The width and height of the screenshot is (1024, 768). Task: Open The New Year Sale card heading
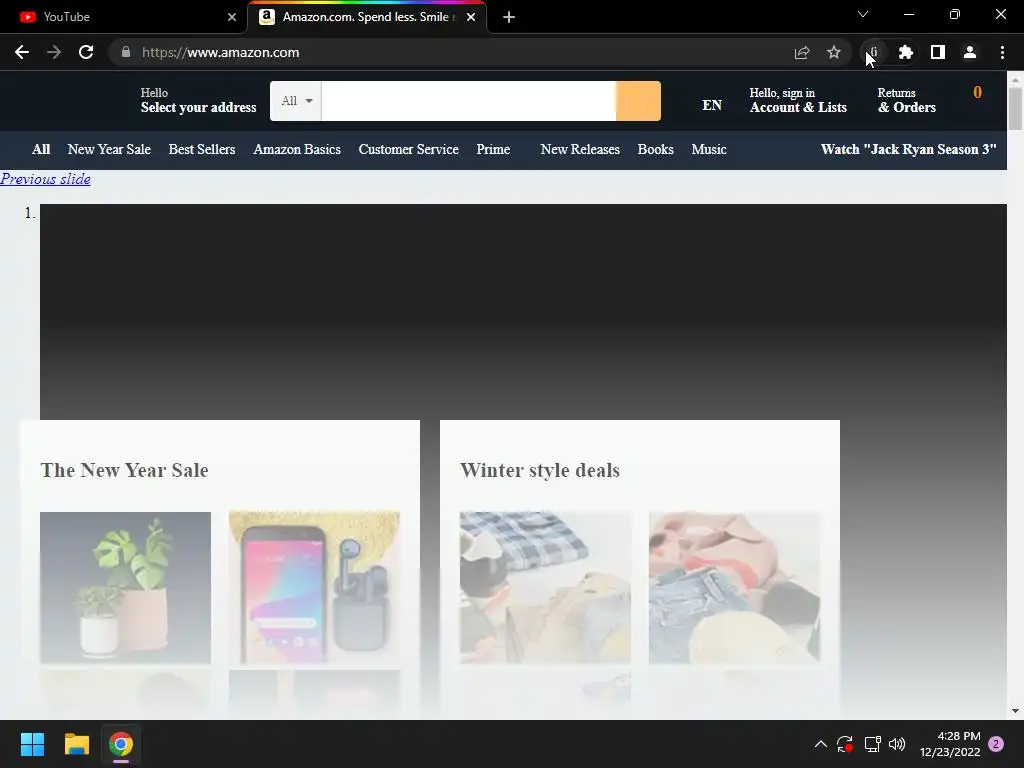tap(125, 470)
